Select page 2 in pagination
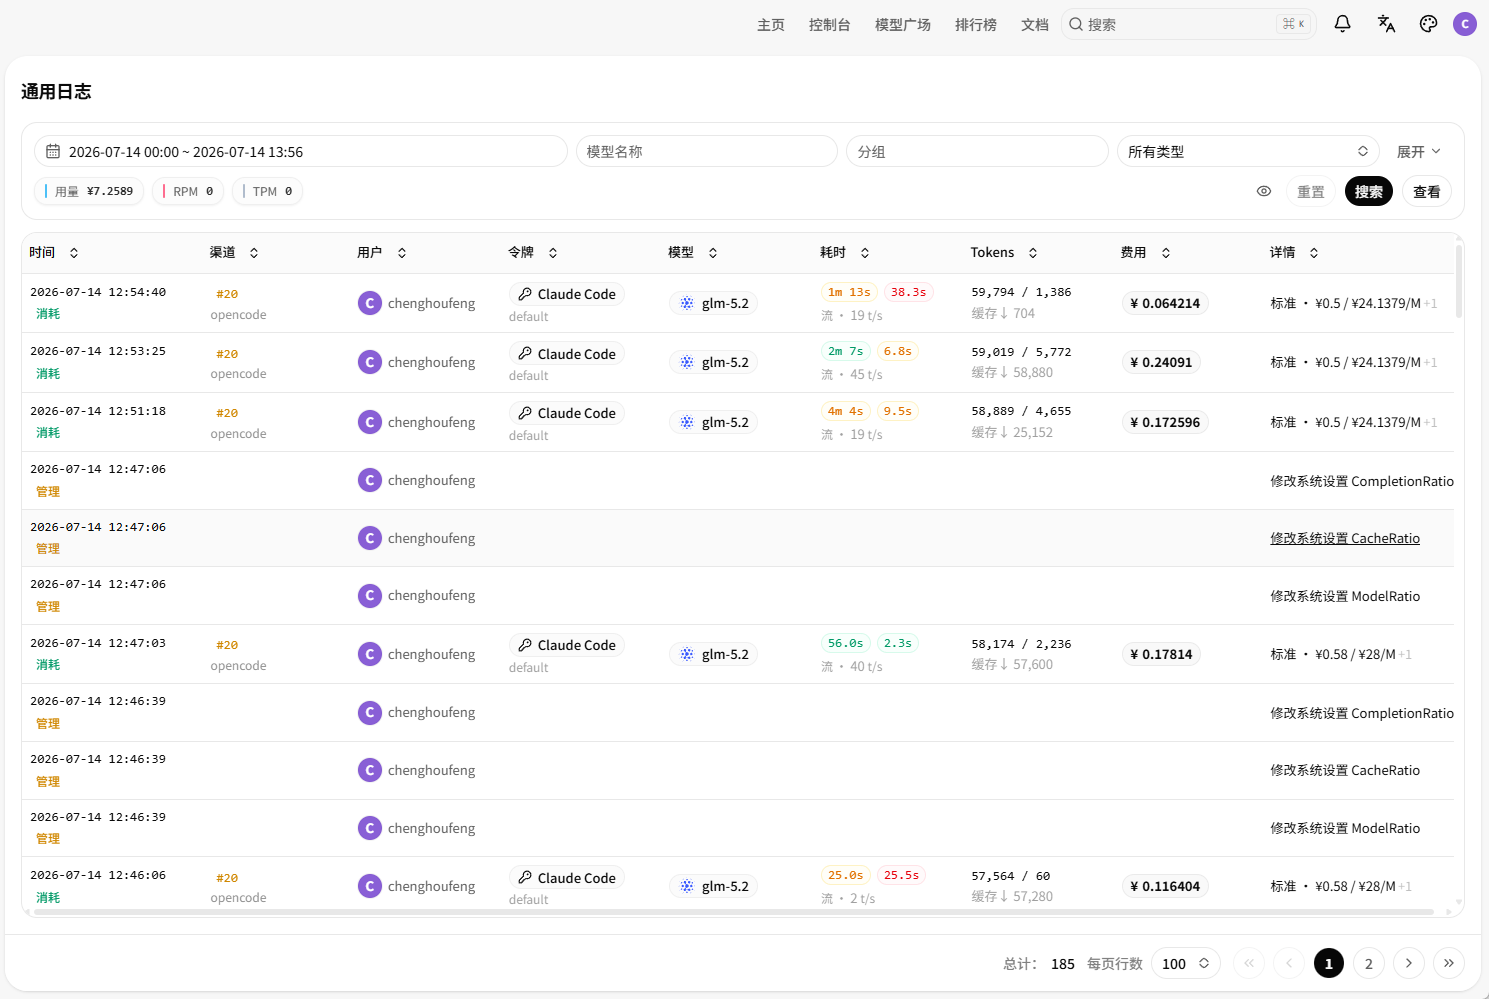 (x=1369, y=963)
